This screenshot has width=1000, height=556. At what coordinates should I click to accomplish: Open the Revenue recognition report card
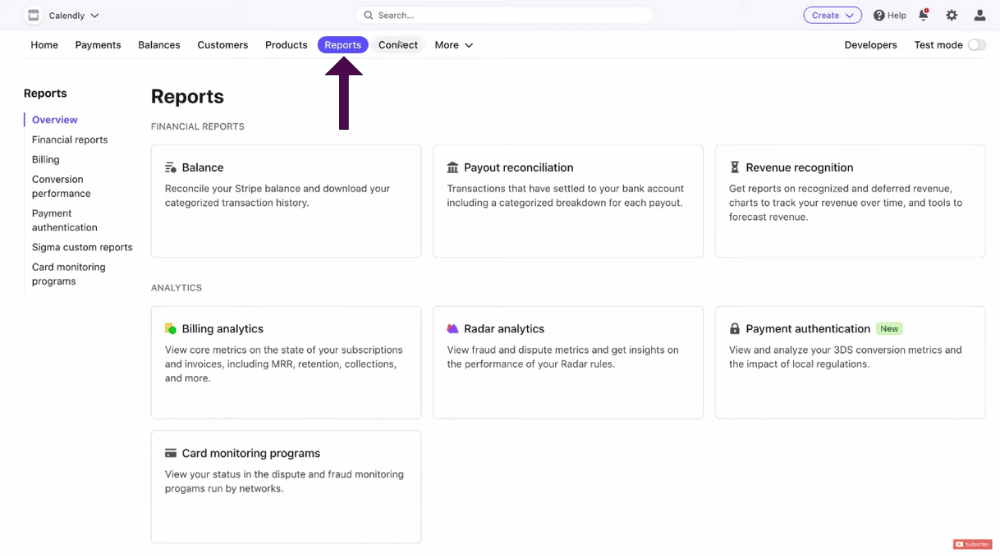point(849,201)
